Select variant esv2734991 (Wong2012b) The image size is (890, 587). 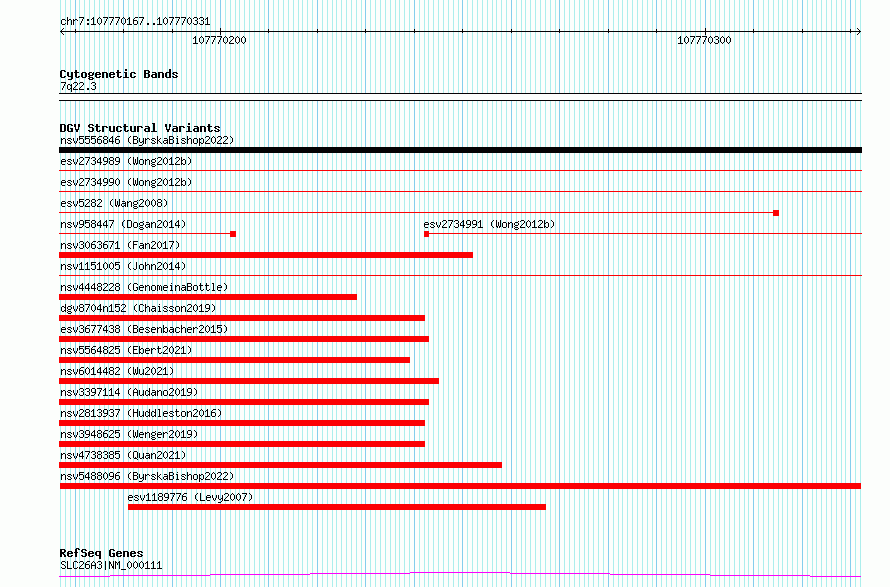point(489,224)
